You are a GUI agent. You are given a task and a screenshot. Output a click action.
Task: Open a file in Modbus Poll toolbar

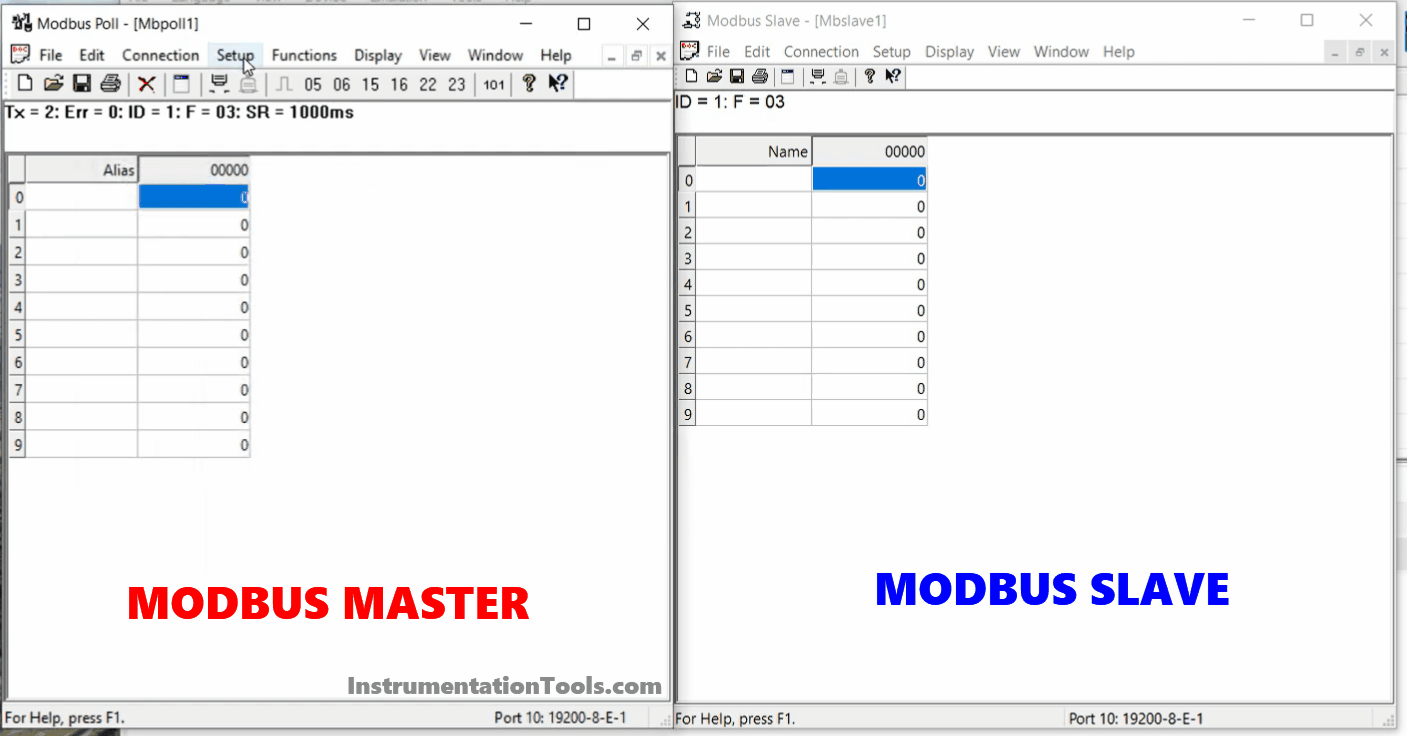53,84
